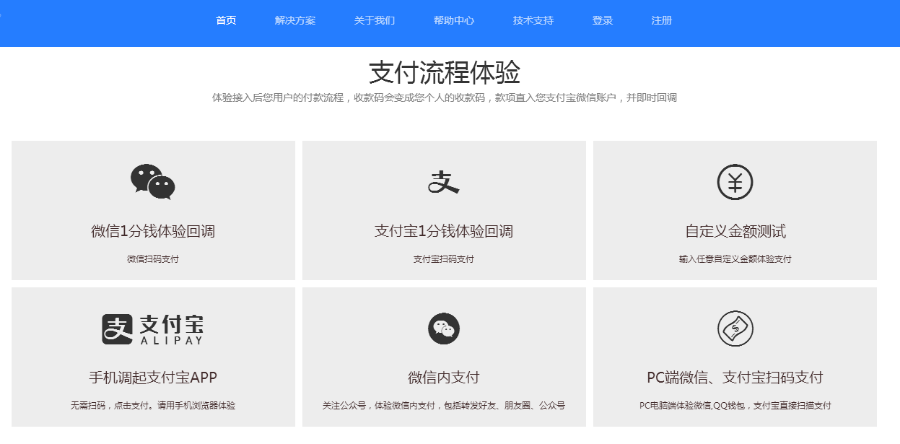Click the 注册 link
This screenshot has width=900, height=444.
662,21
